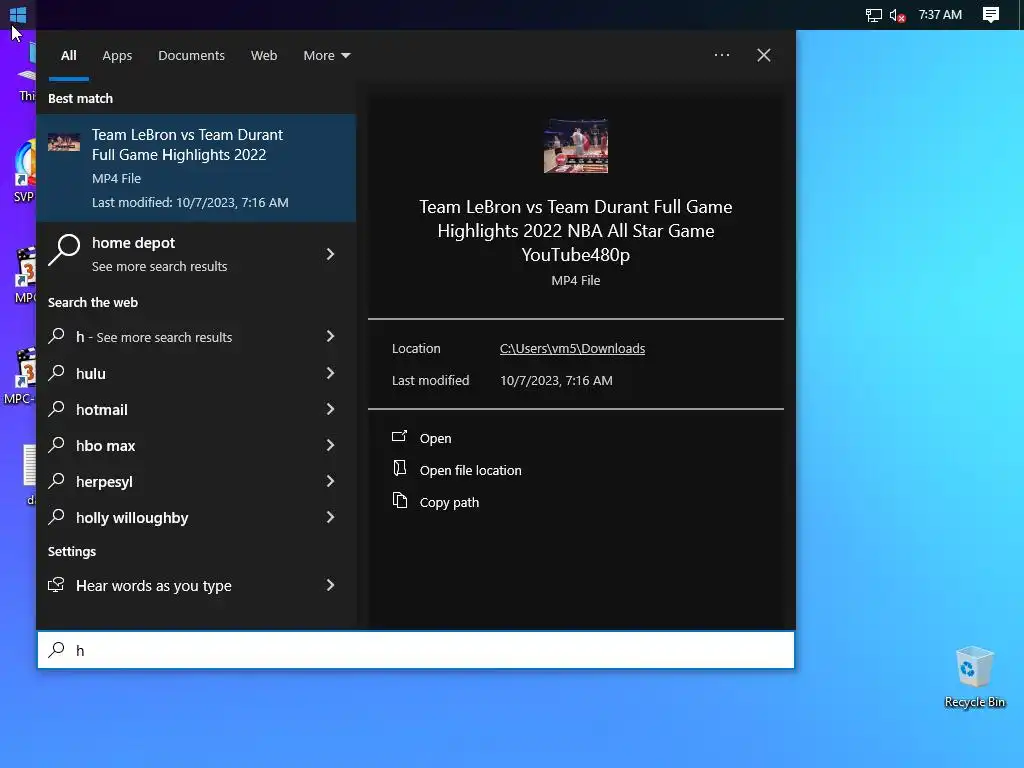Click the Open action icon
The height and width of the screenshot is (768, 1024).
[x=400, y=436]
